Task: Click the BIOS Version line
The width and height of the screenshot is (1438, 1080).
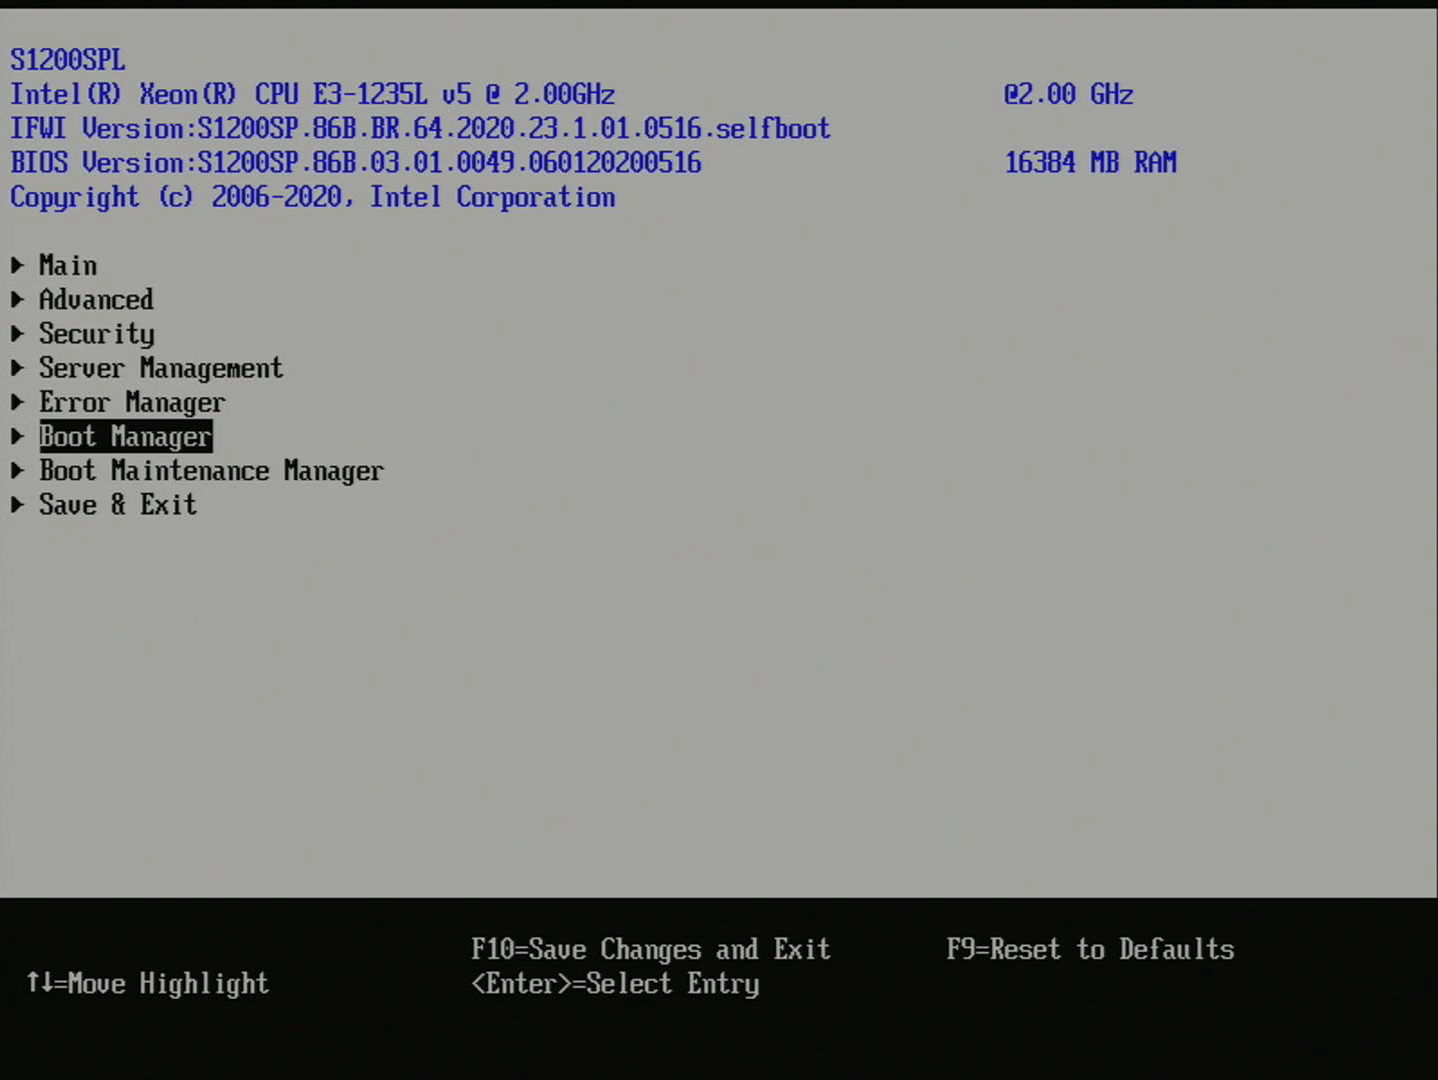Action: (x=356, y=162)
